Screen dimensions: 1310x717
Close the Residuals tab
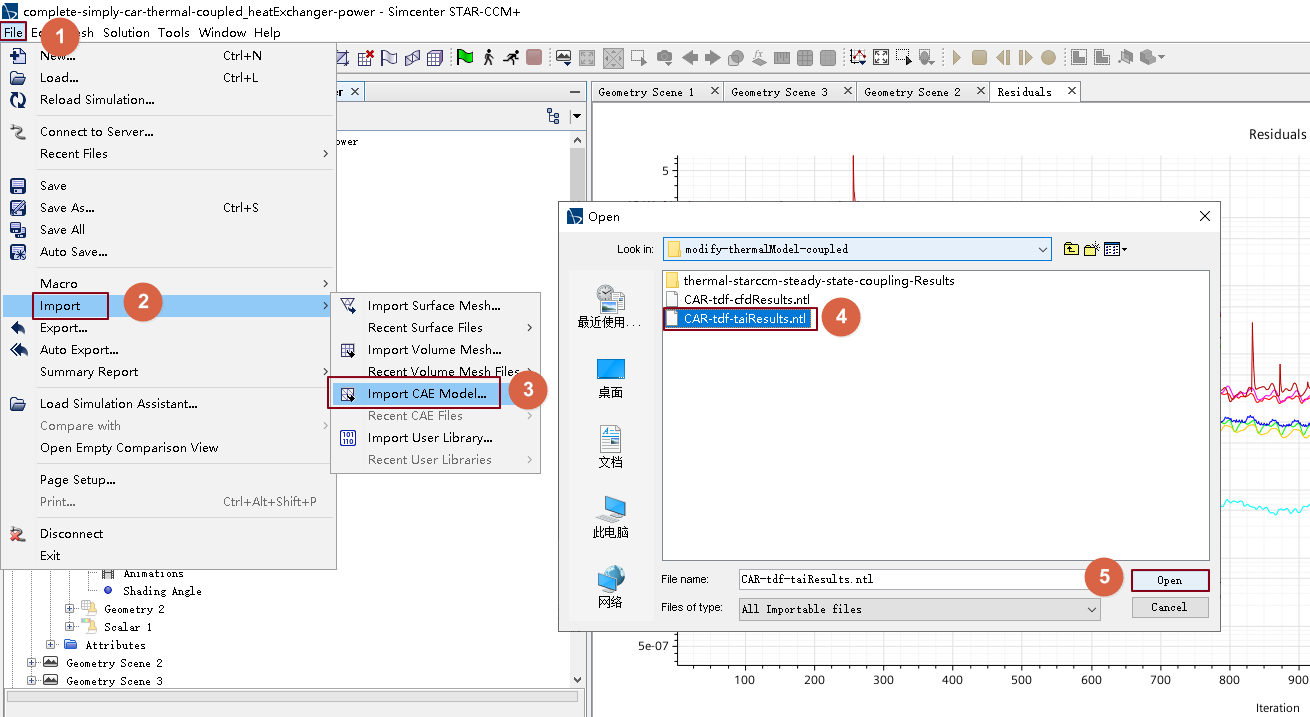(1072, 91)
